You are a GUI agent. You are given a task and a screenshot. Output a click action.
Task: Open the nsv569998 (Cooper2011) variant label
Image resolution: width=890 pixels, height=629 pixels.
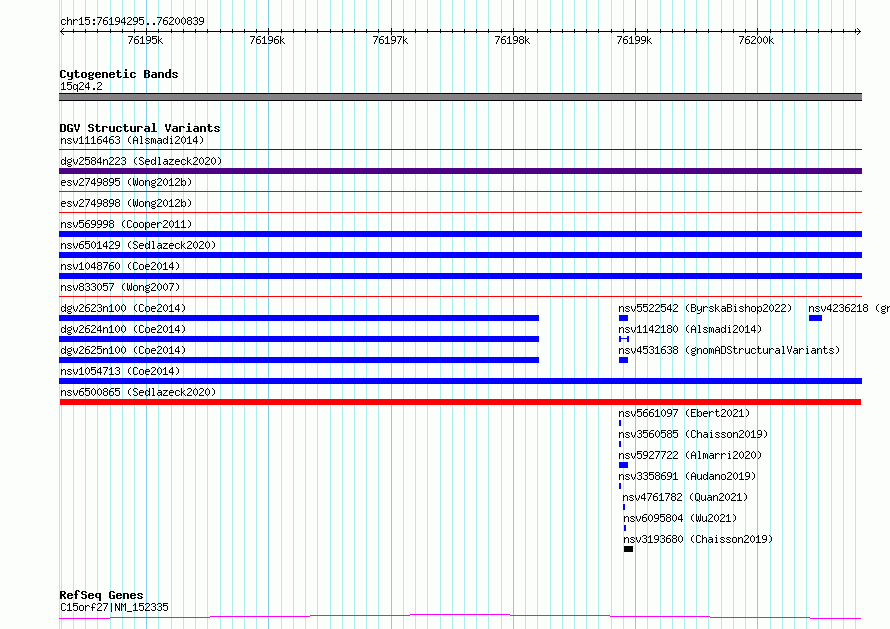[126, 224]
